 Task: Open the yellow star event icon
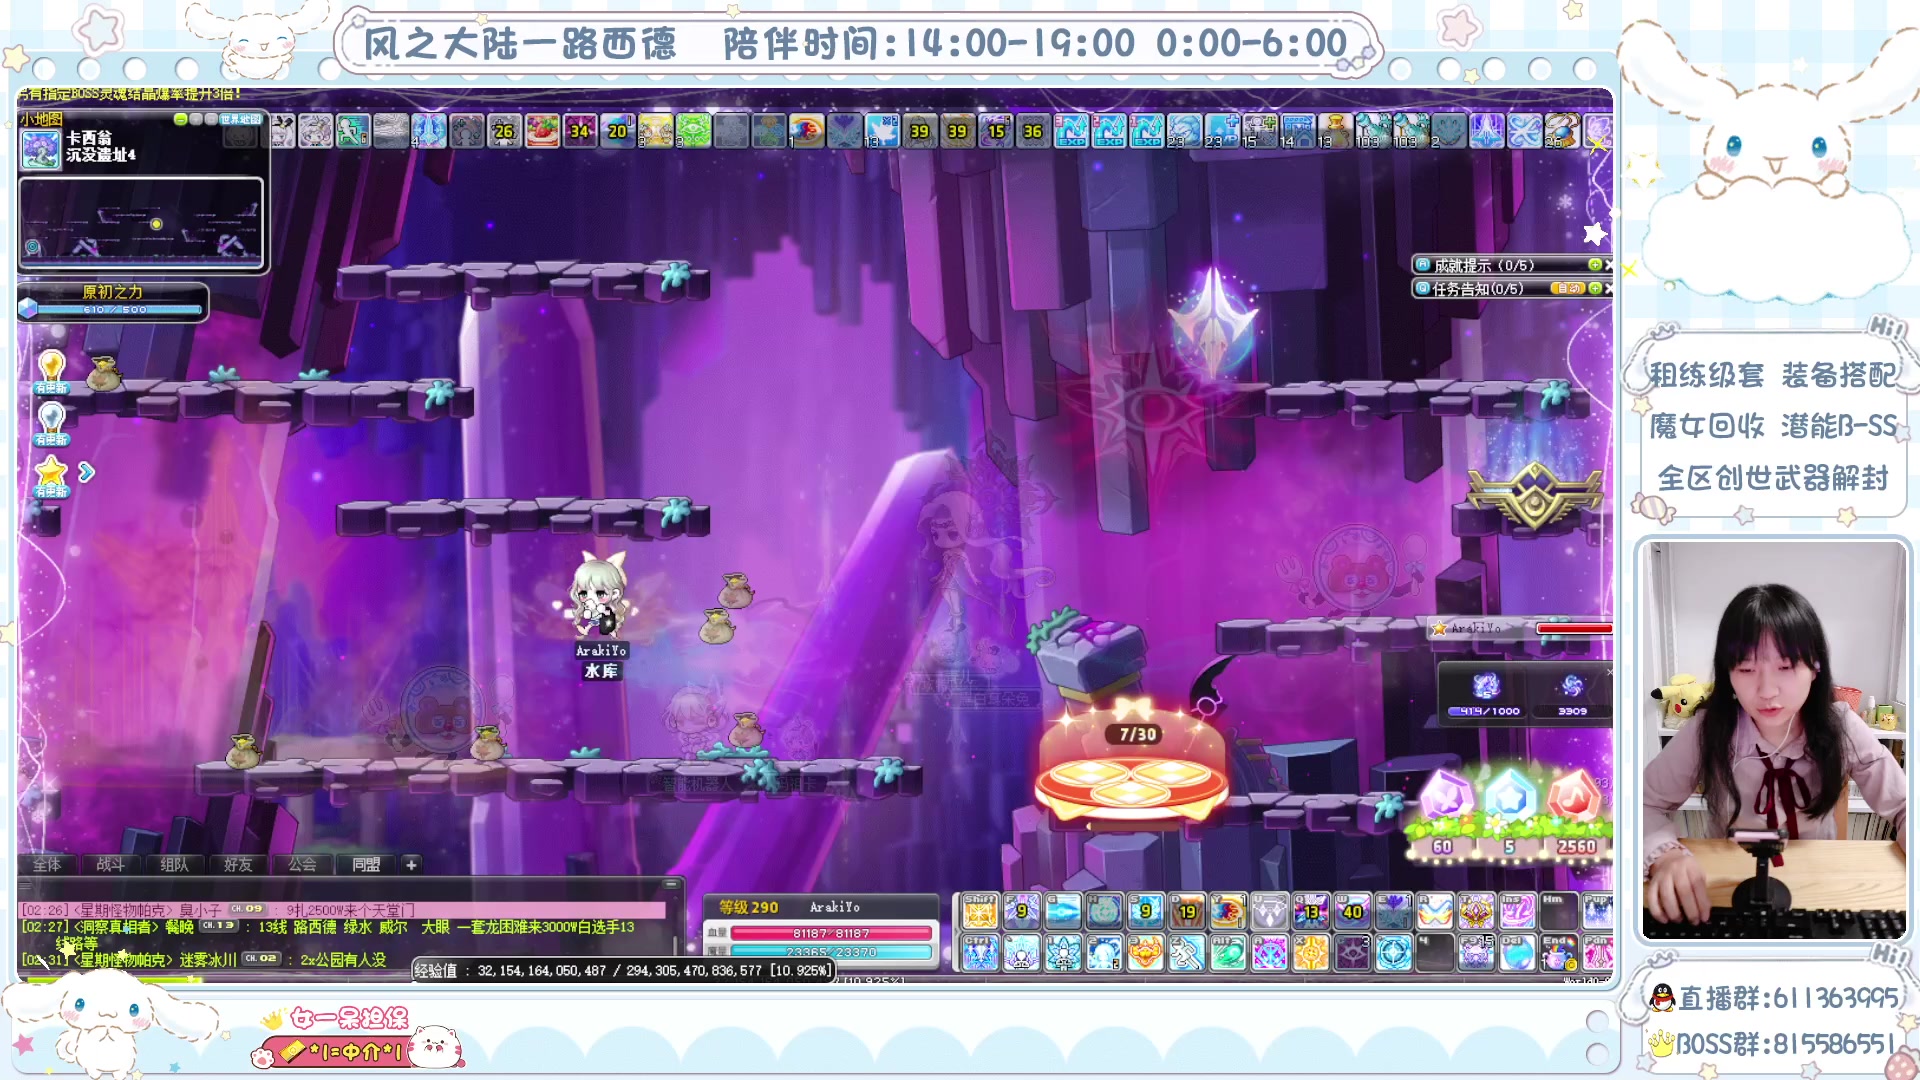pos(51,476)
